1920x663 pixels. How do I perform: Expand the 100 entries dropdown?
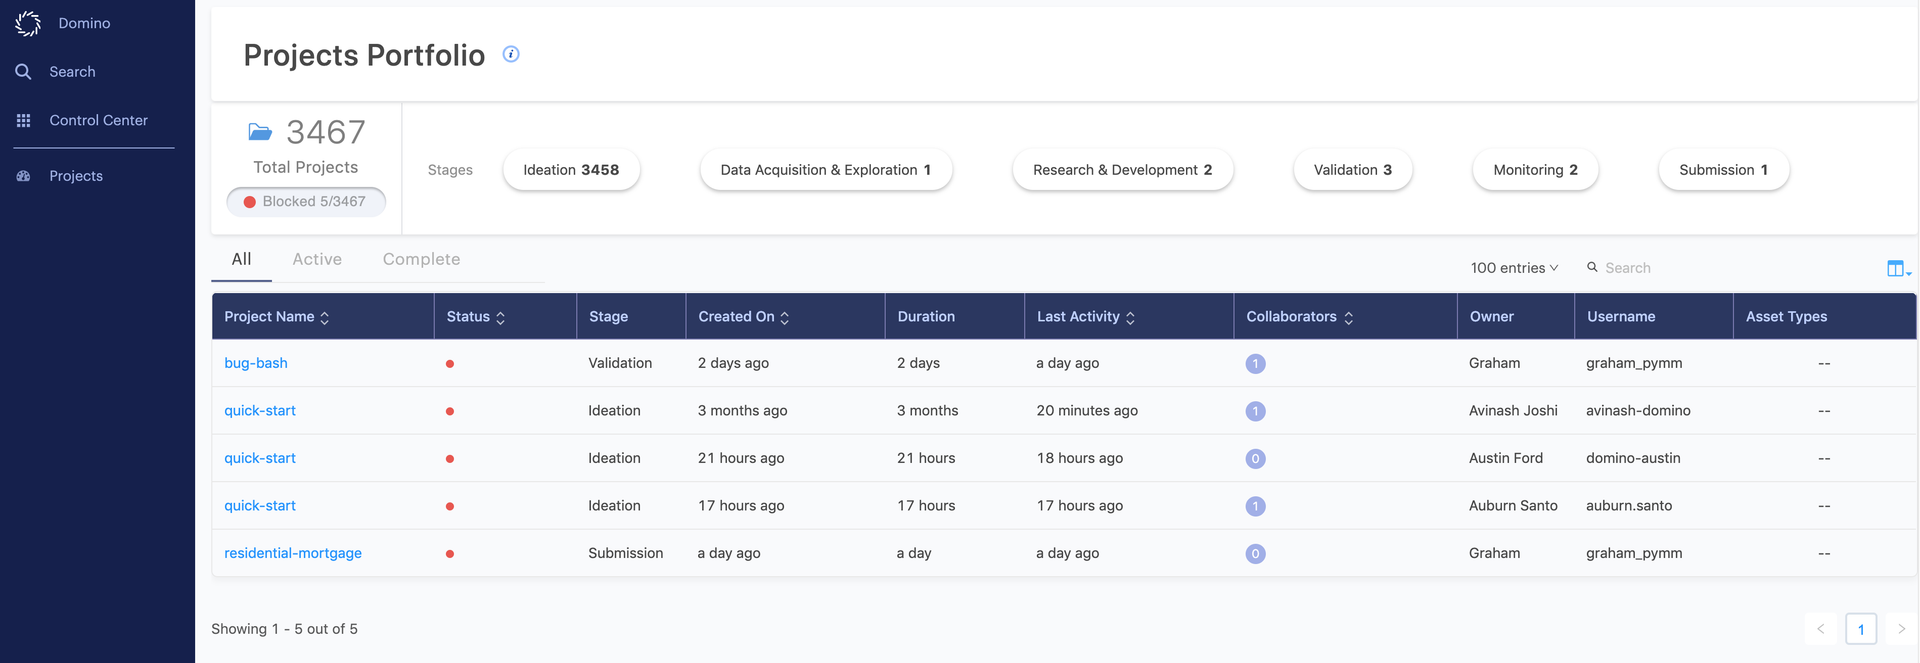coord(1514,268)
